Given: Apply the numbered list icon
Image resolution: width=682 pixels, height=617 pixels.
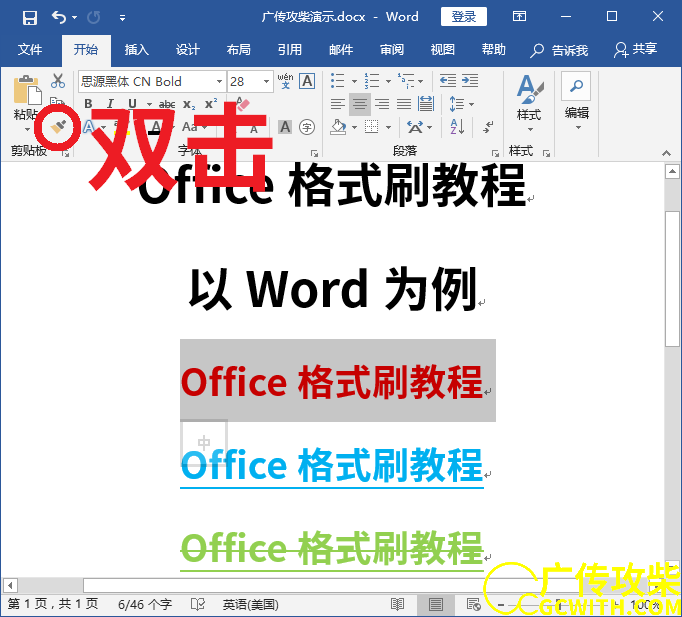Looking at the screenshot, I should coord(371,81).
